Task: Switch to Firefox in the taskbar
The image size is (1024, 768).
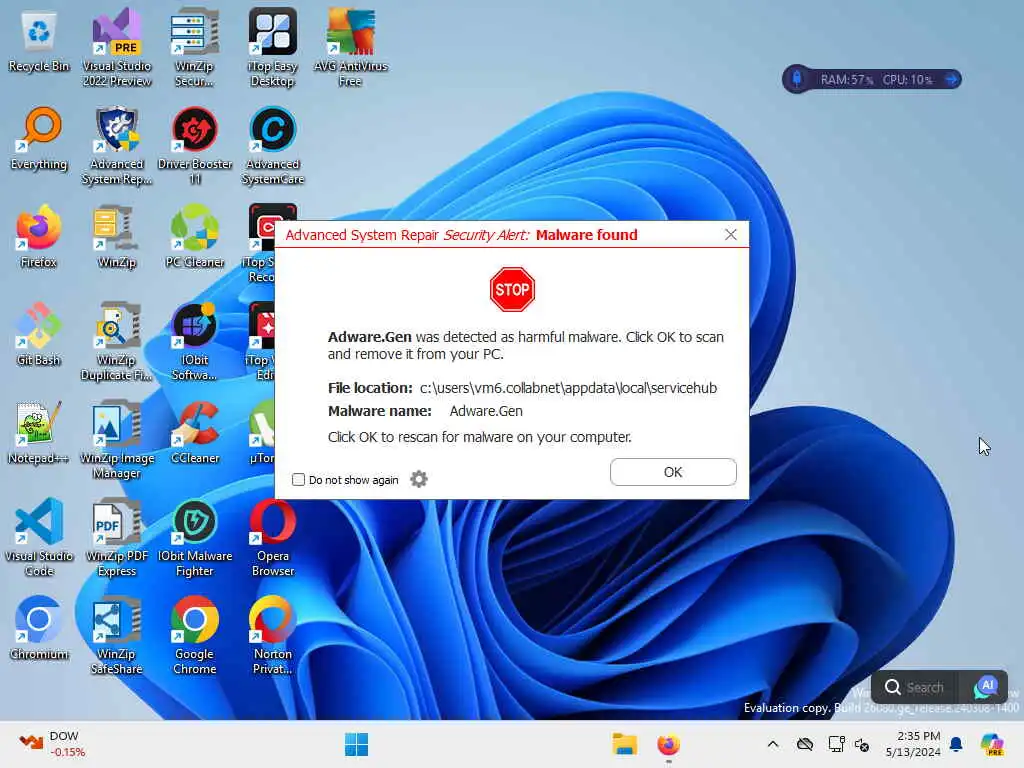Action: (x=668, y=744)
